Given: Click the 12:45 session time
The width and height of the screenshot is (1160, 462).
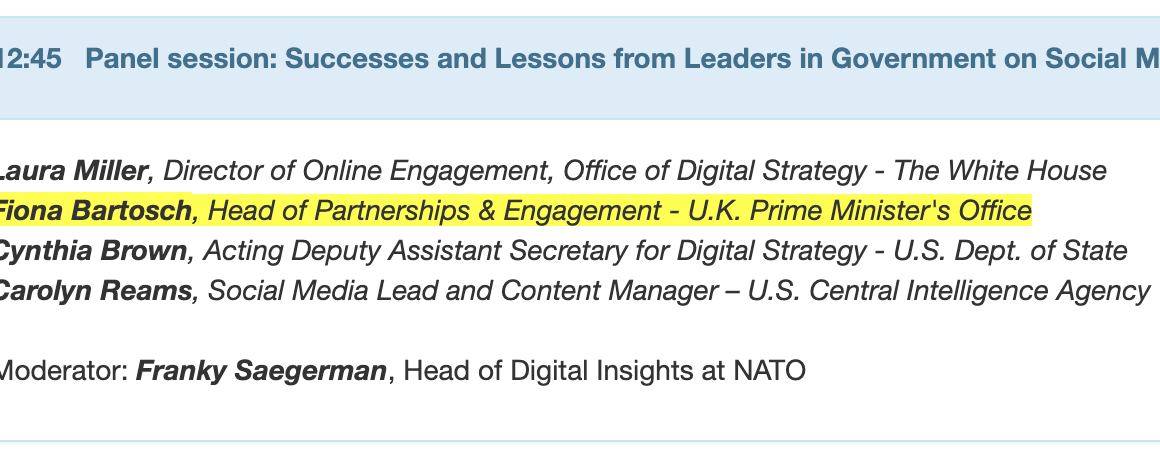Looking at the screenshot, I should point(30,59).
